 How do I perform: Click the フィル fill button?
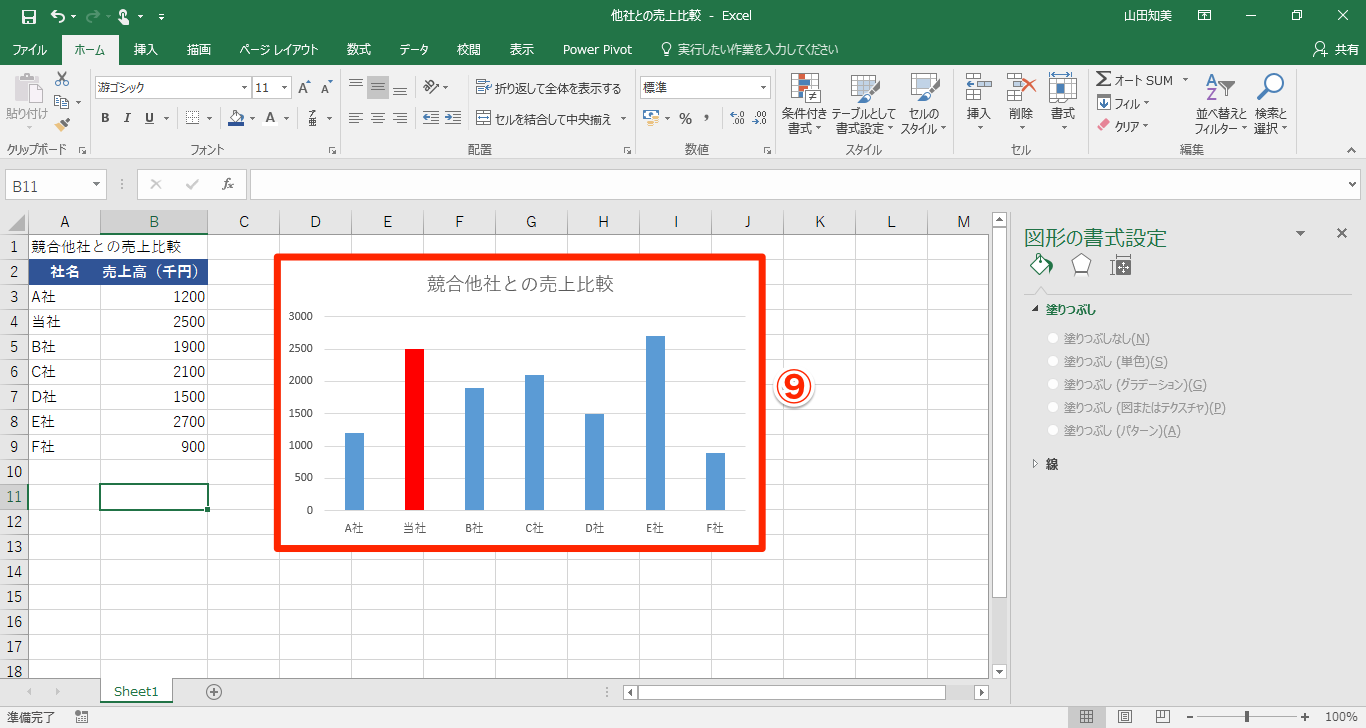[x=1124, y=103]
